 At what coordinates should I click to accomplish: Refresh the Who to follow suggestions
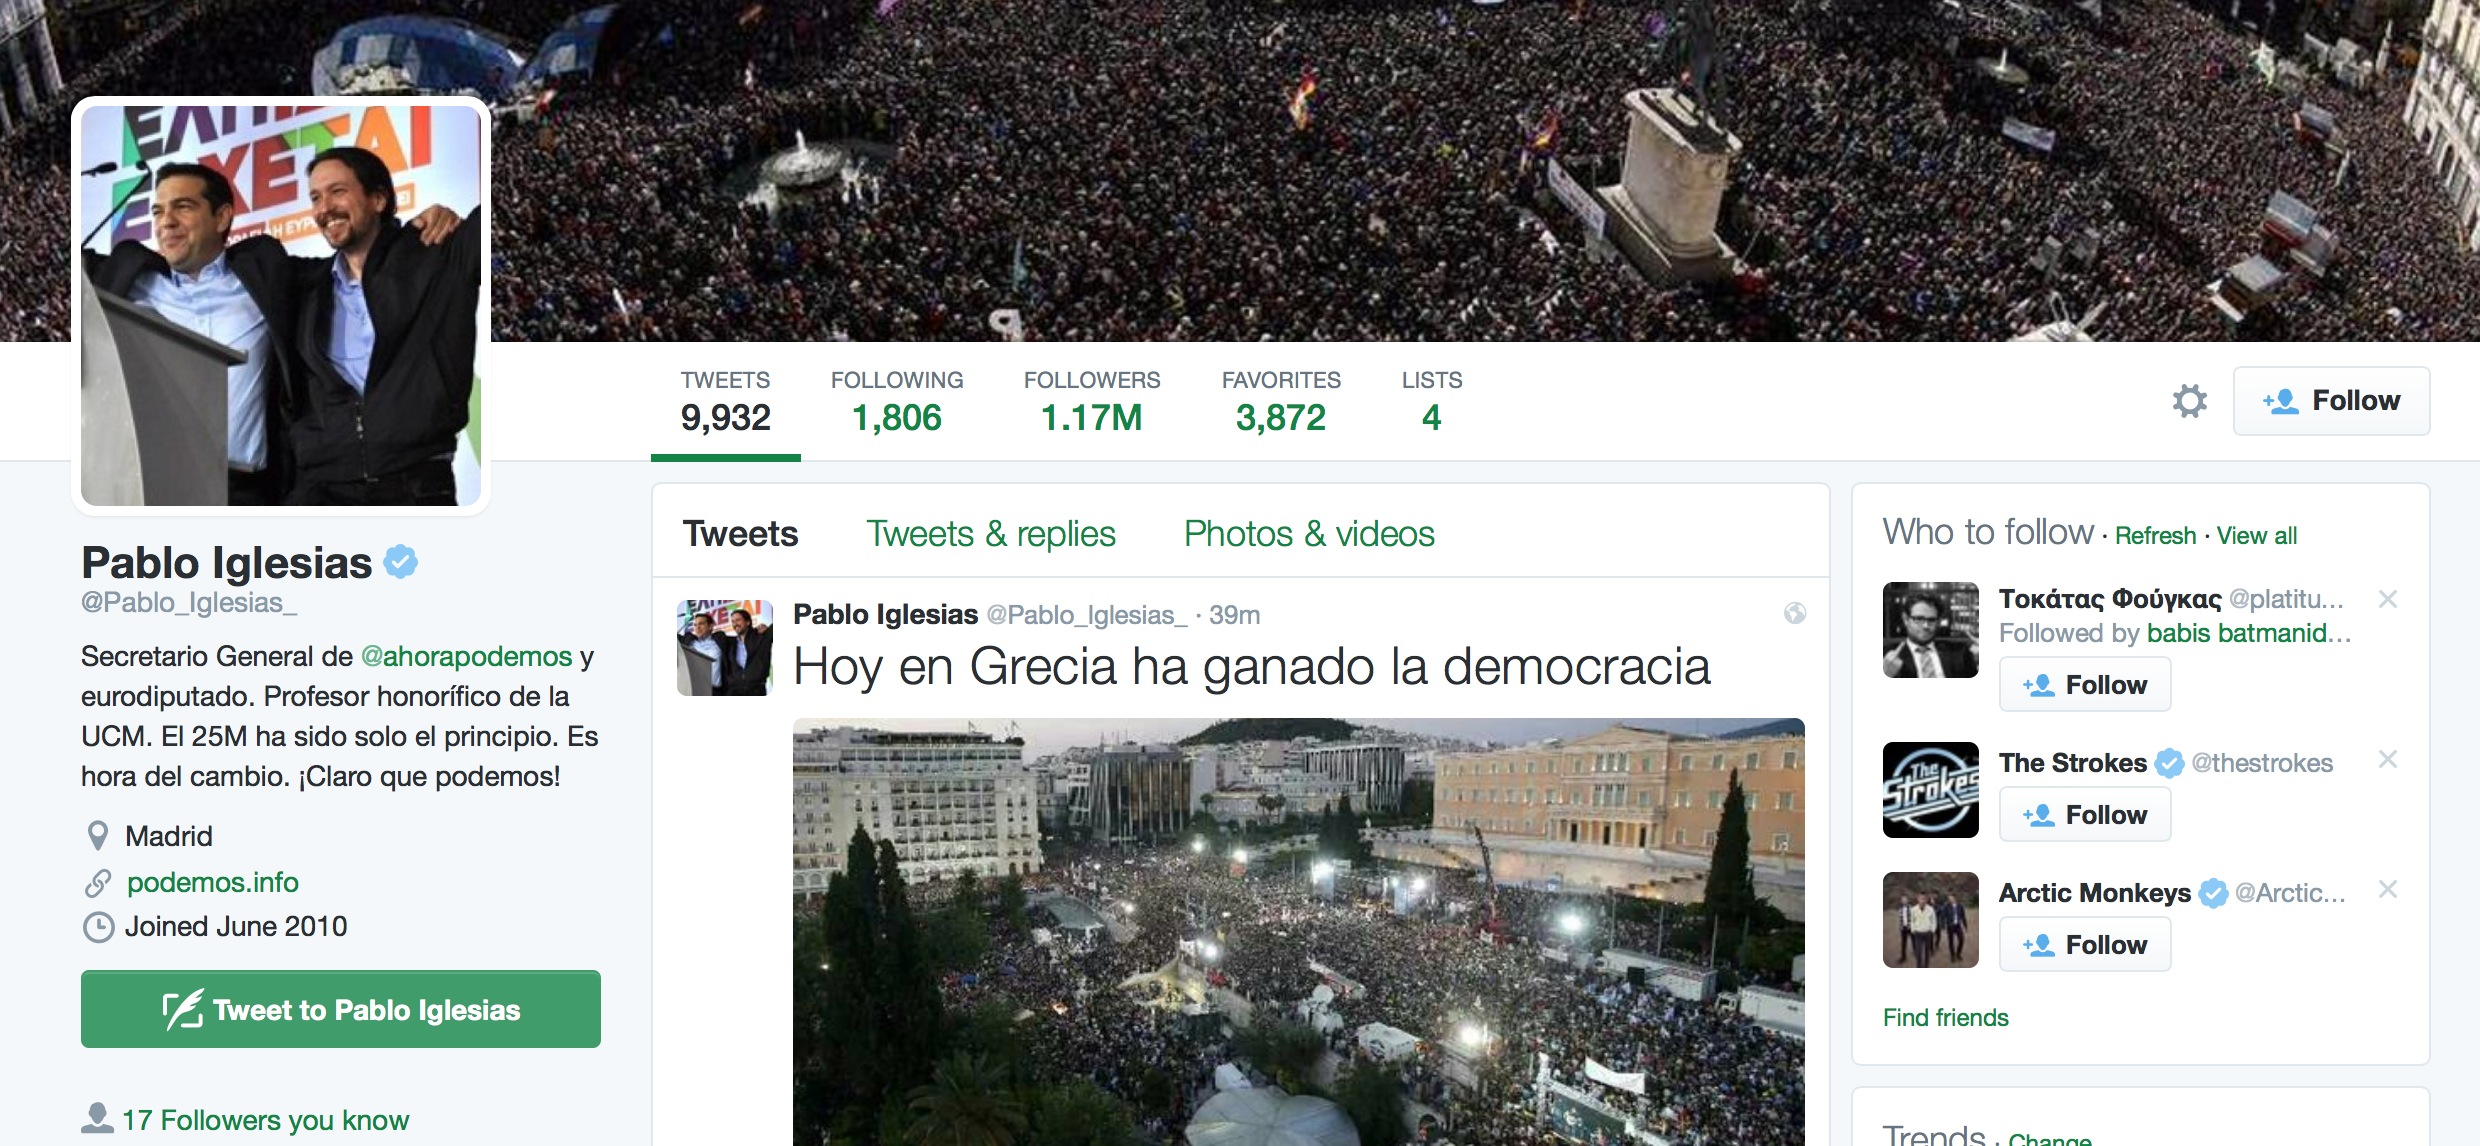coord(2155,536)
